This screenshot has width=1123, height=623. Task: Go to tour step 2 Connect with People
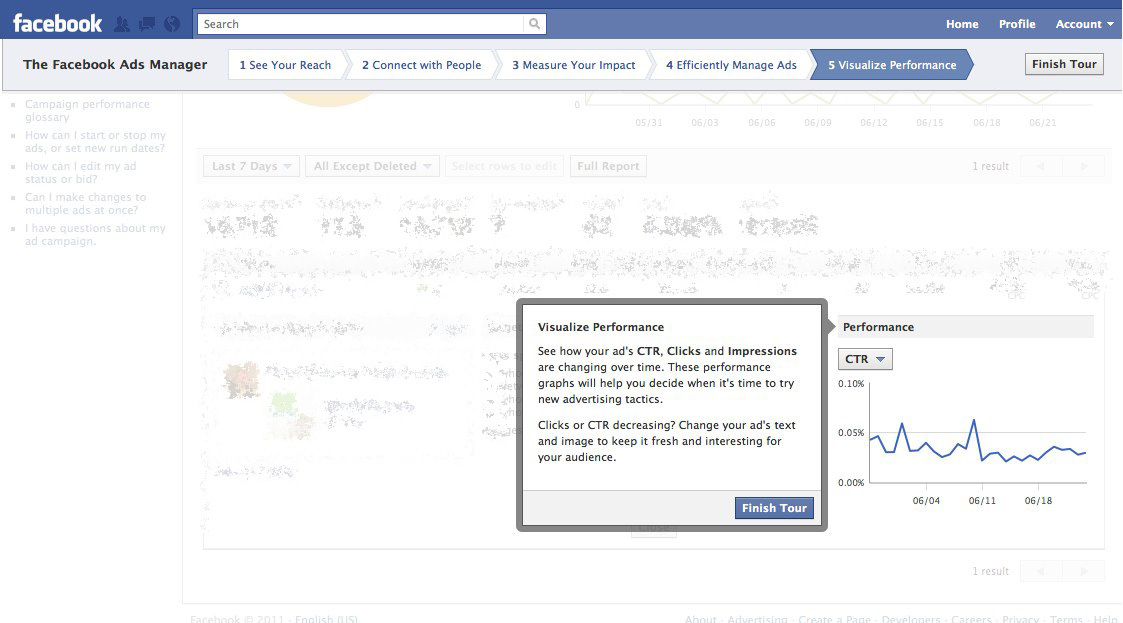point(421,64)
